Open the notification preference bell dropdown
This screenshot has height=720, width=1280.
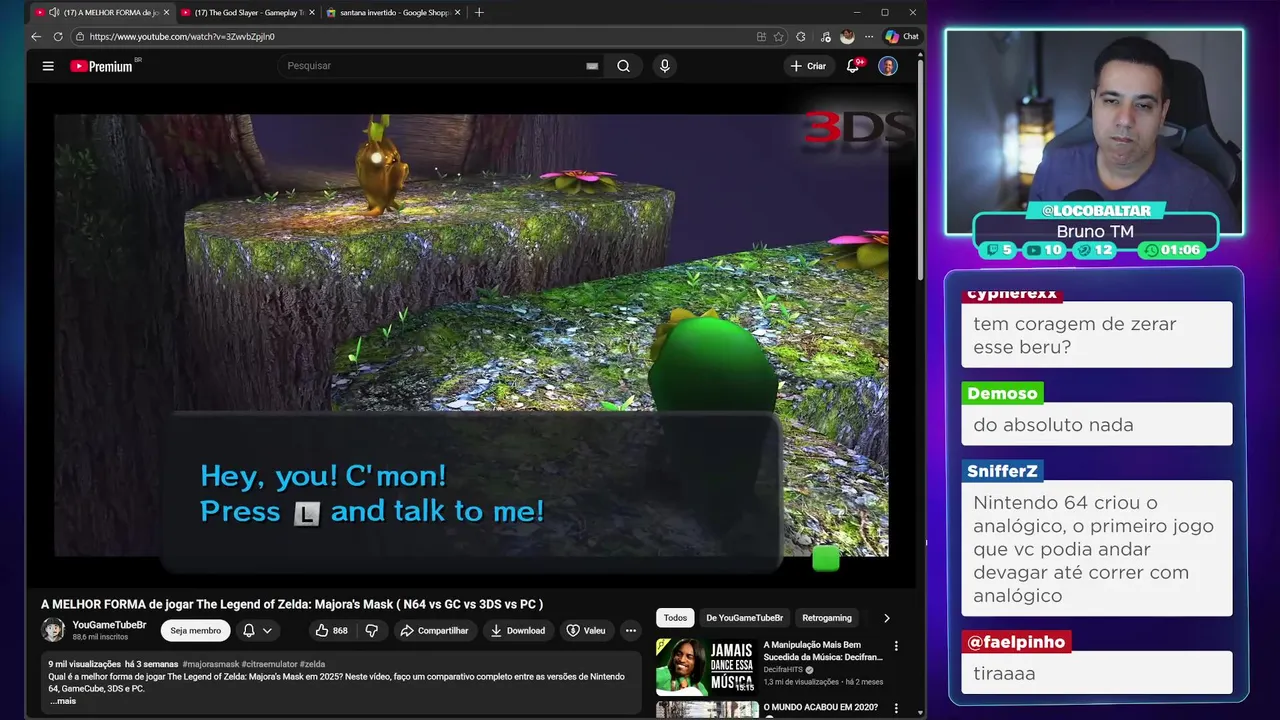click(x=257, y=631)
